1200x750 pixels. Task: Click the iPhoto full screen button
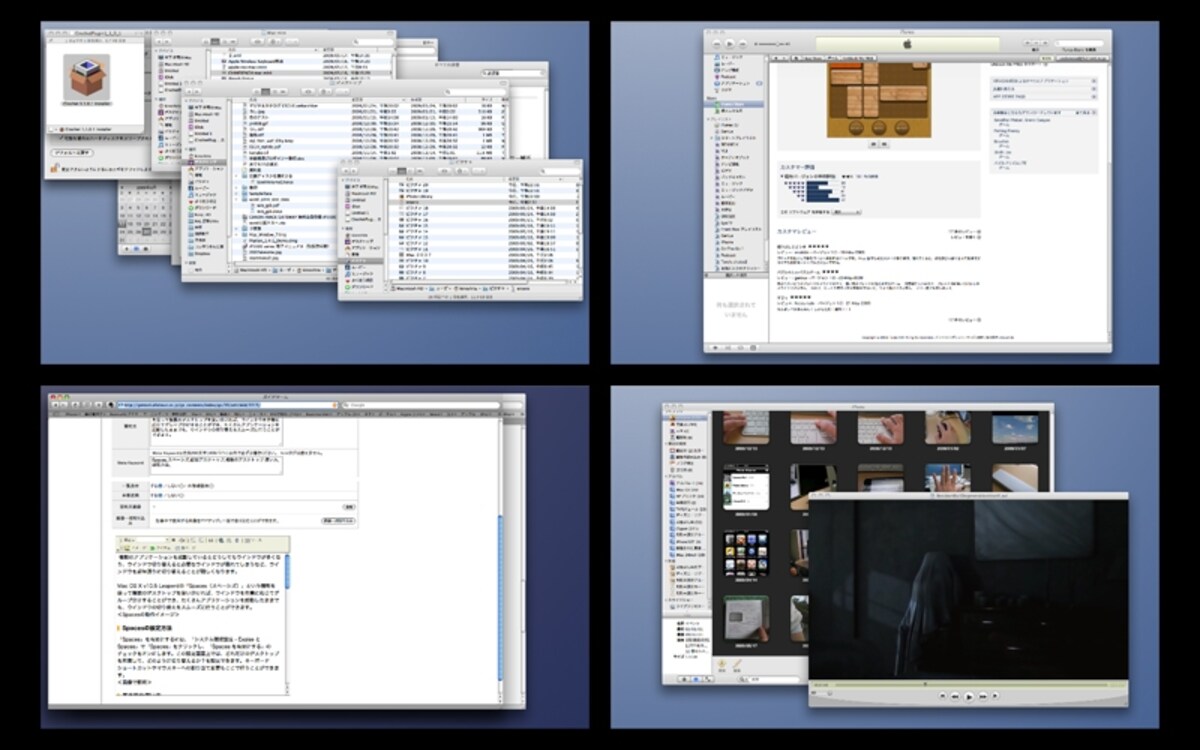[x=708, y=679]
